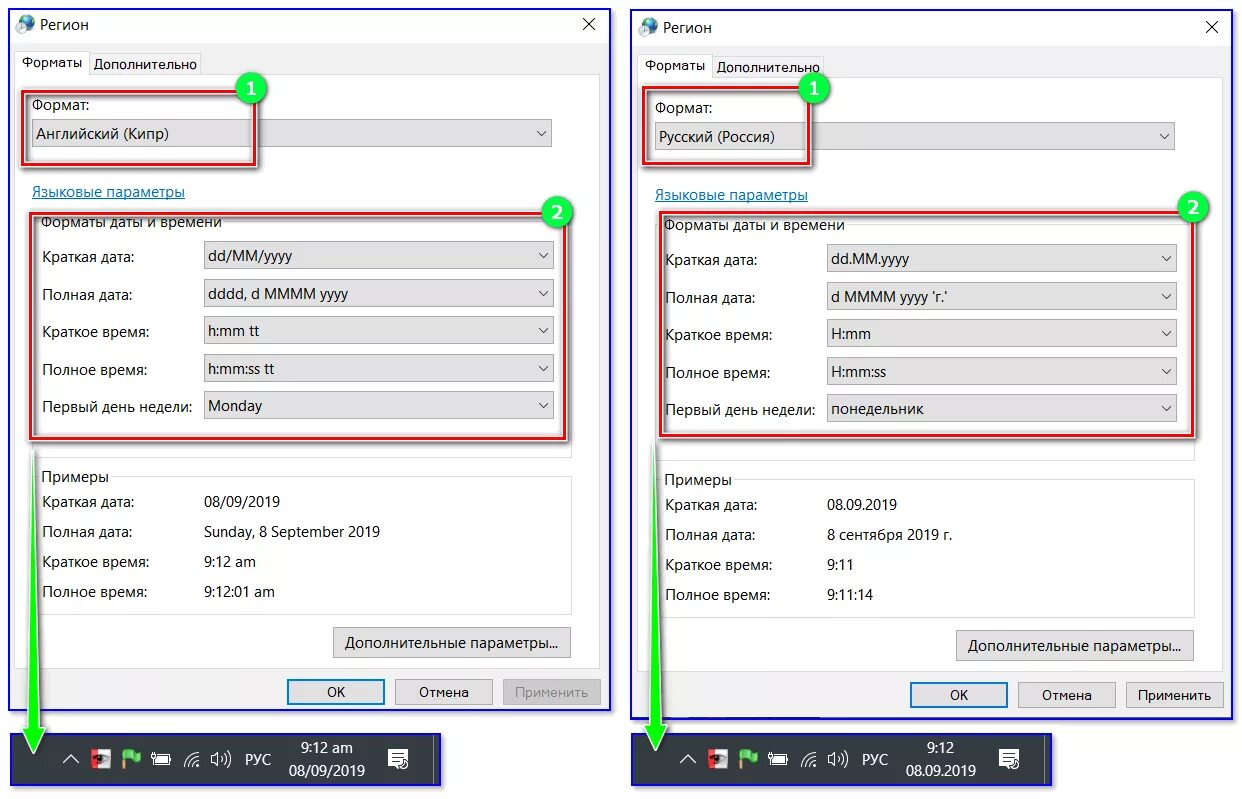Click globe icon in left Регион title bar
Viewport: 1242px width, 799px height.
[26, 24]
